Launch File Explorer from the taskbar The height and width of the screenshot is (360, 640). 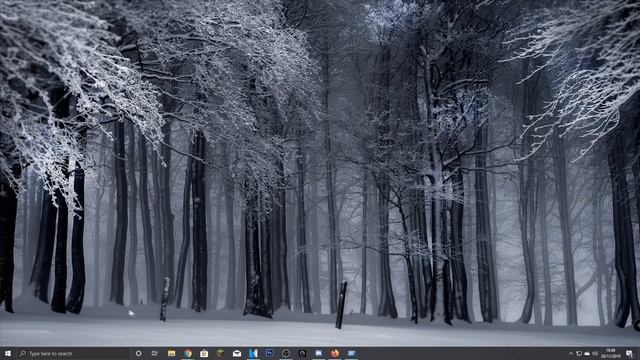pos(171,353)
